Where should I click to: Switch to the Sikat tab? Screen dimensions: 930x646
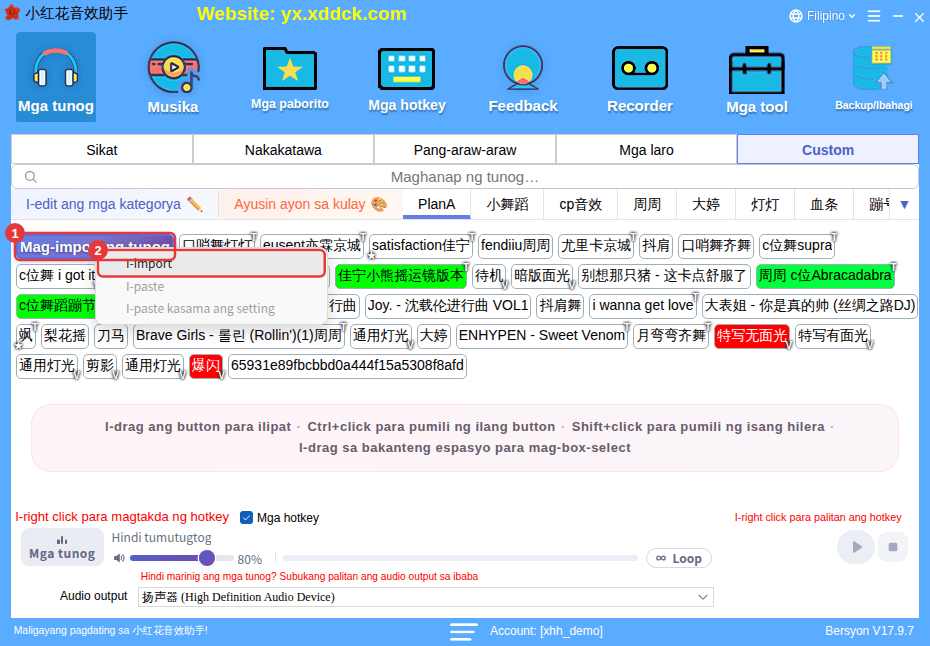[102, 149]
